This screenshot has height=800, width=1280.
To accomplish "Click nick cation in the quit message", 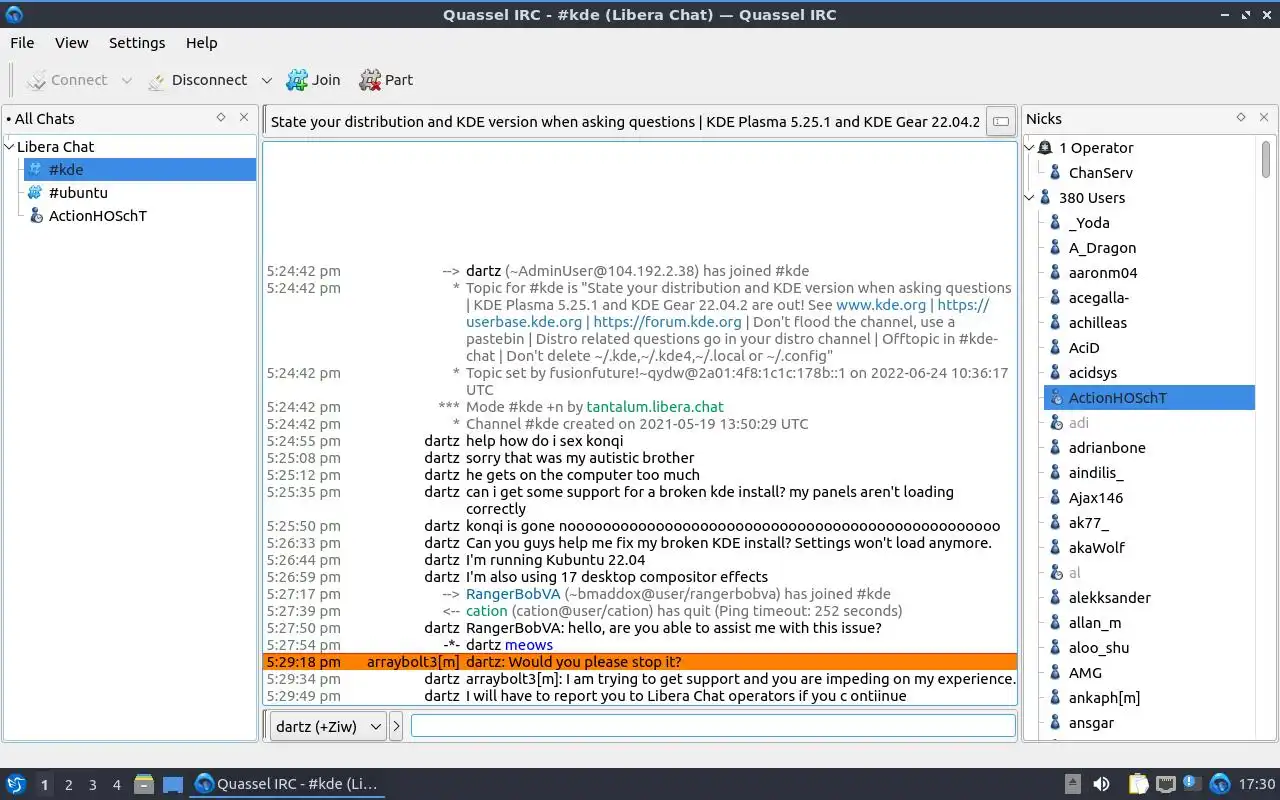I will (487, 611).
